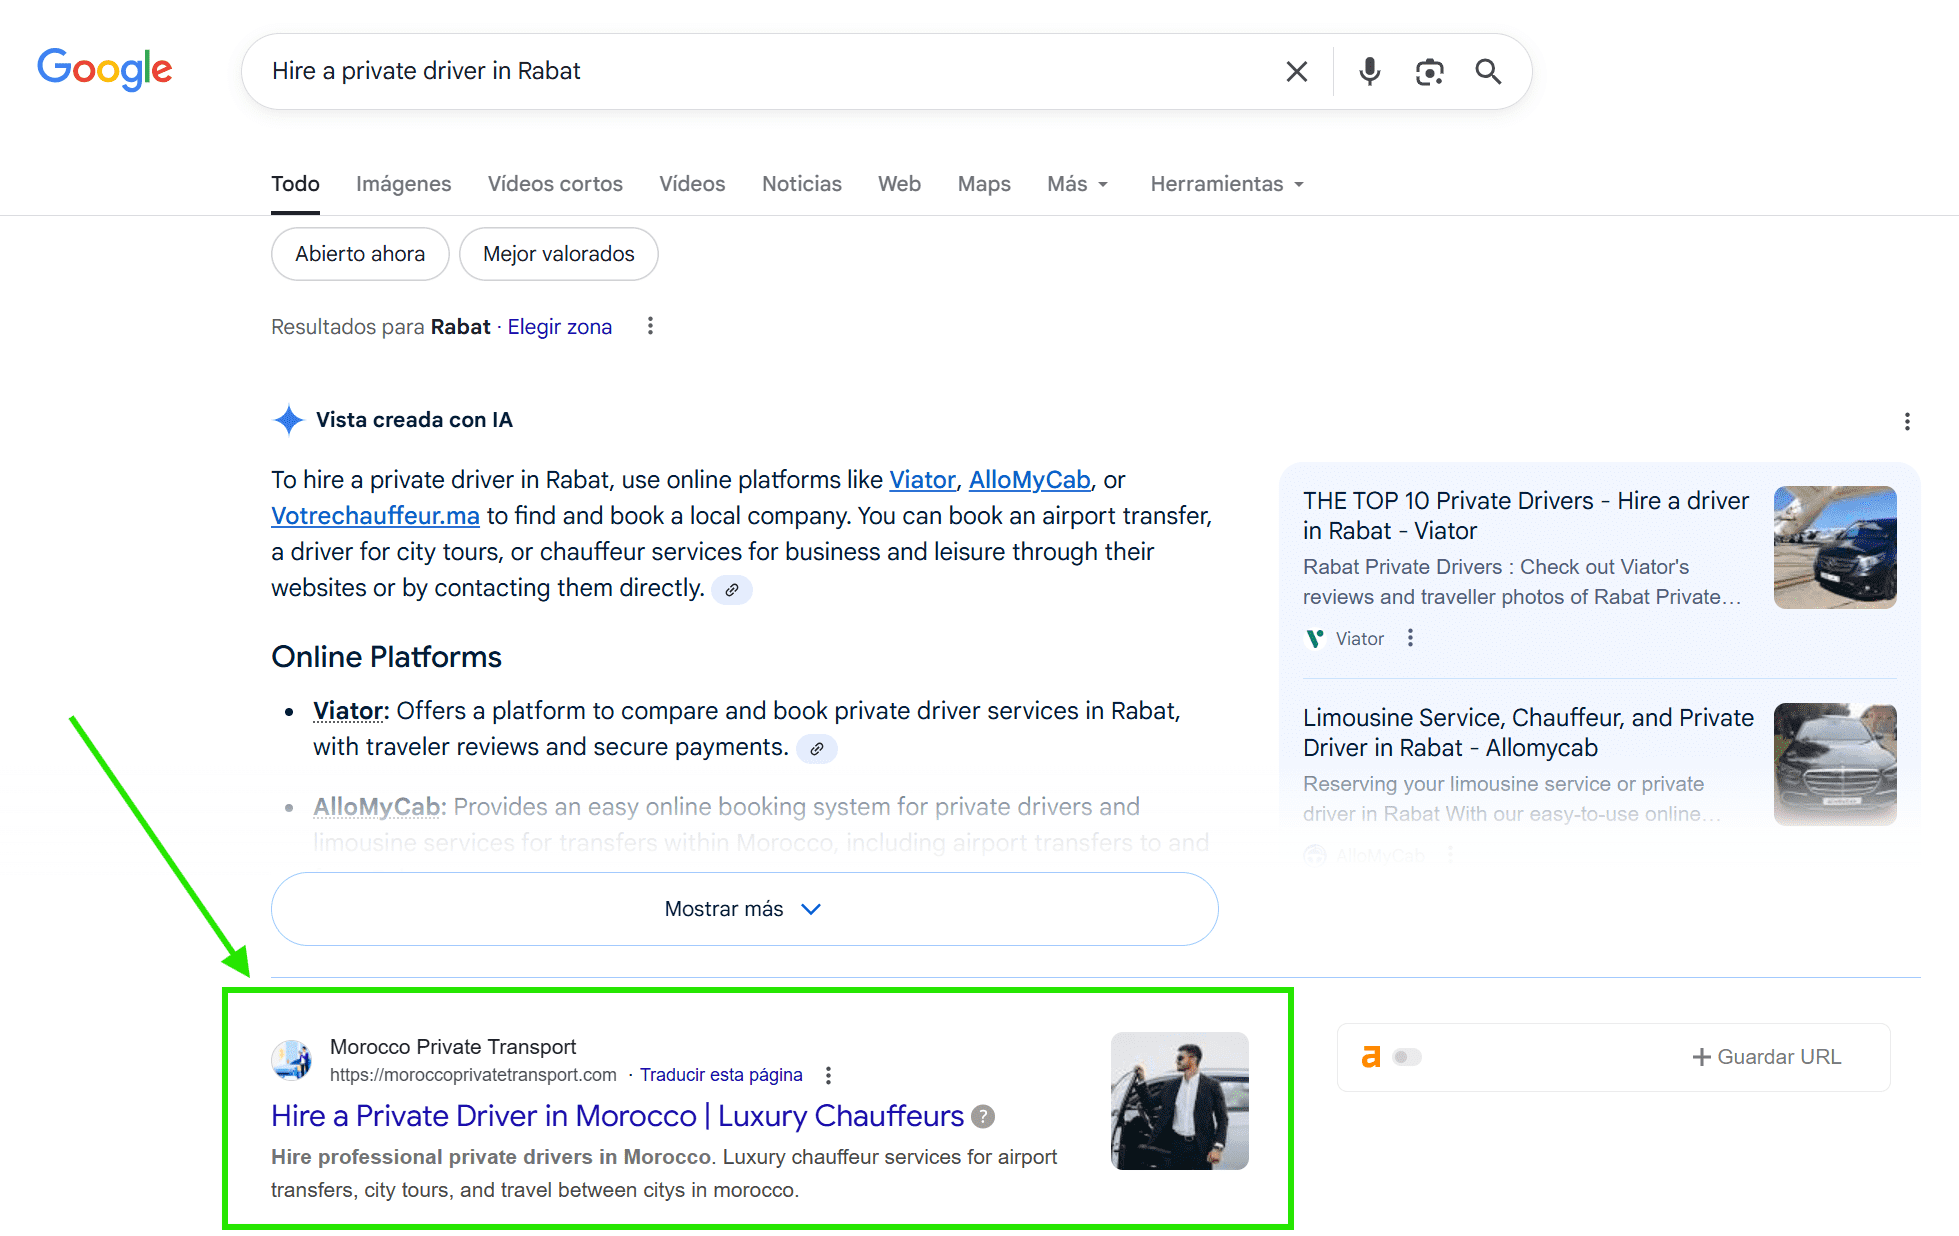Expand the Más dropdown menu

tap(1077, 184)
